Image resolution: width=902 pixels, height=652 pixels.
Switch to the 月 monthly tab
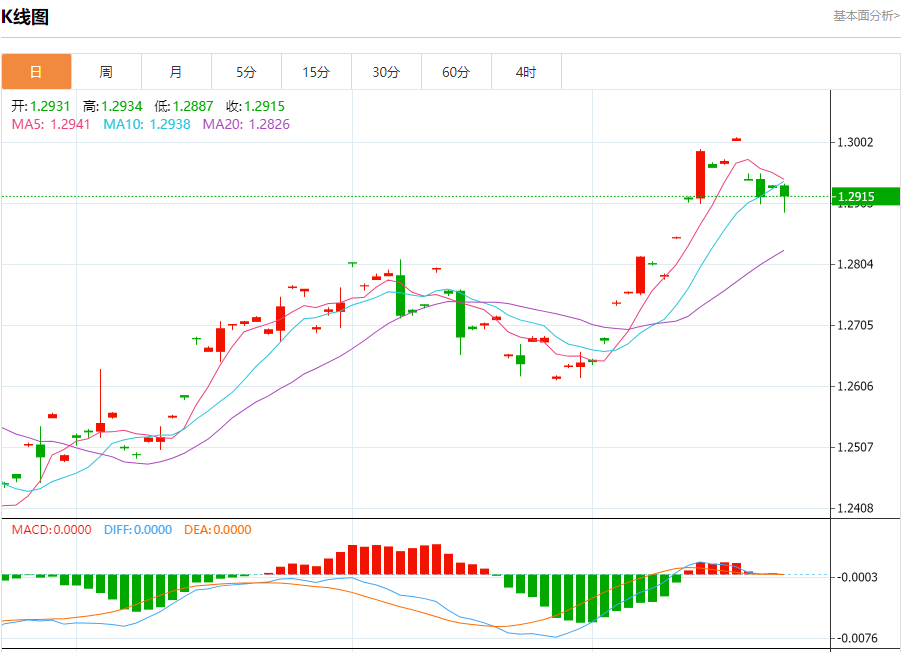point(176,72)
